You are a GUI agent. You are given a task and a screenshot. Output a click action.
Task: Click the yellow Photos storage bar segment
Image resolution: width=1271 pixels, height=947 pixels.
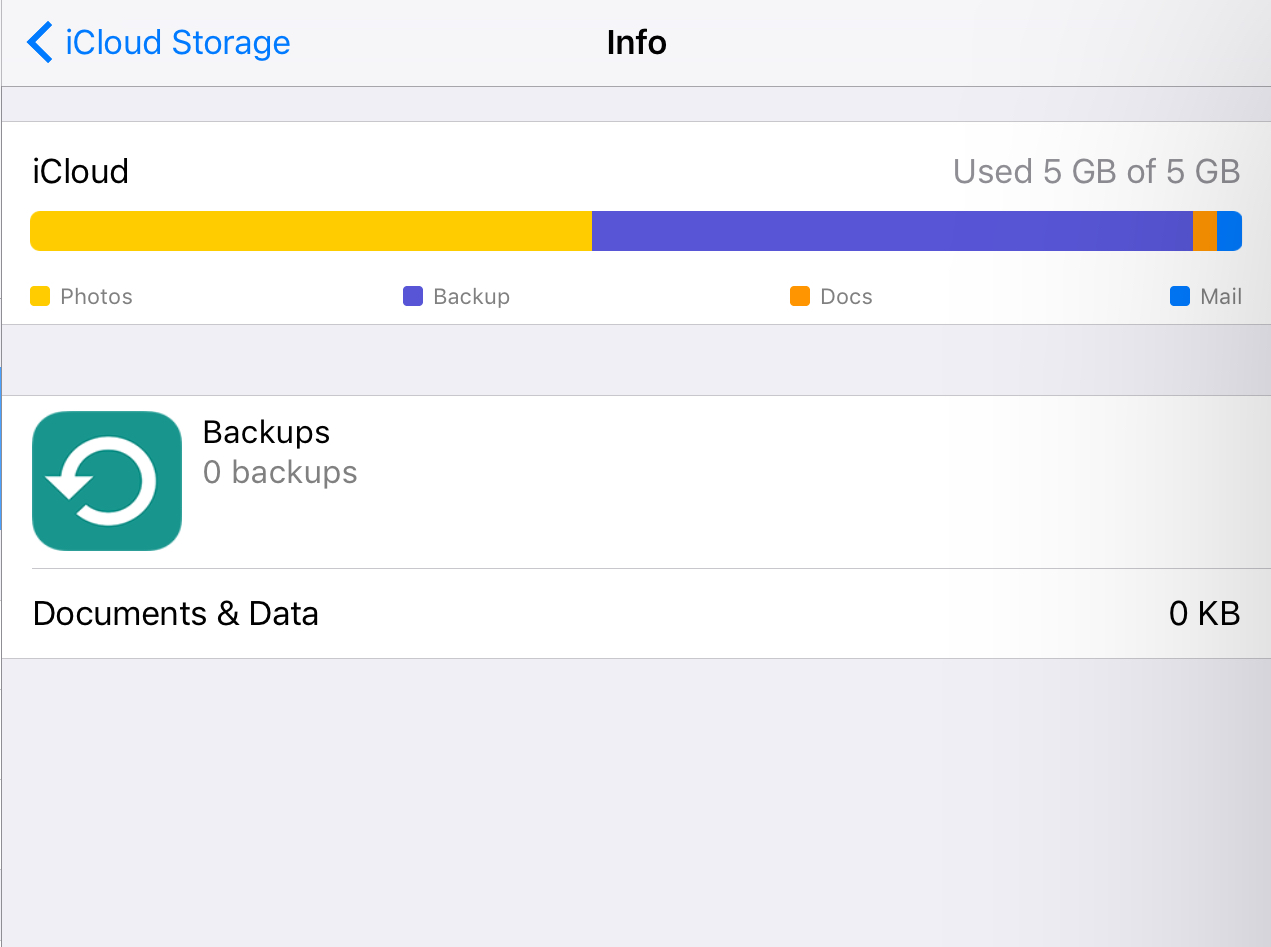tap(311, 231)
